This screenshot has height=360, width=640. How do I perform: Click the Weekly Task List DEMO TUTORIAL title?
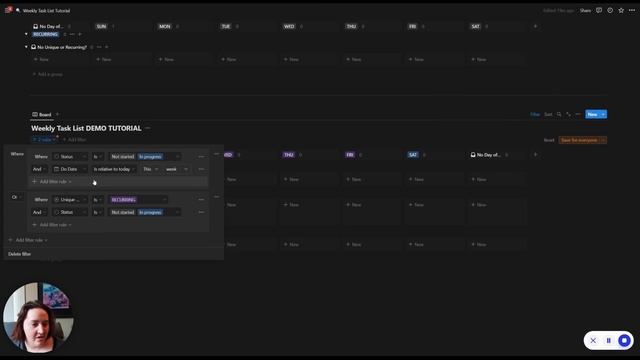(x=86, y=128)
